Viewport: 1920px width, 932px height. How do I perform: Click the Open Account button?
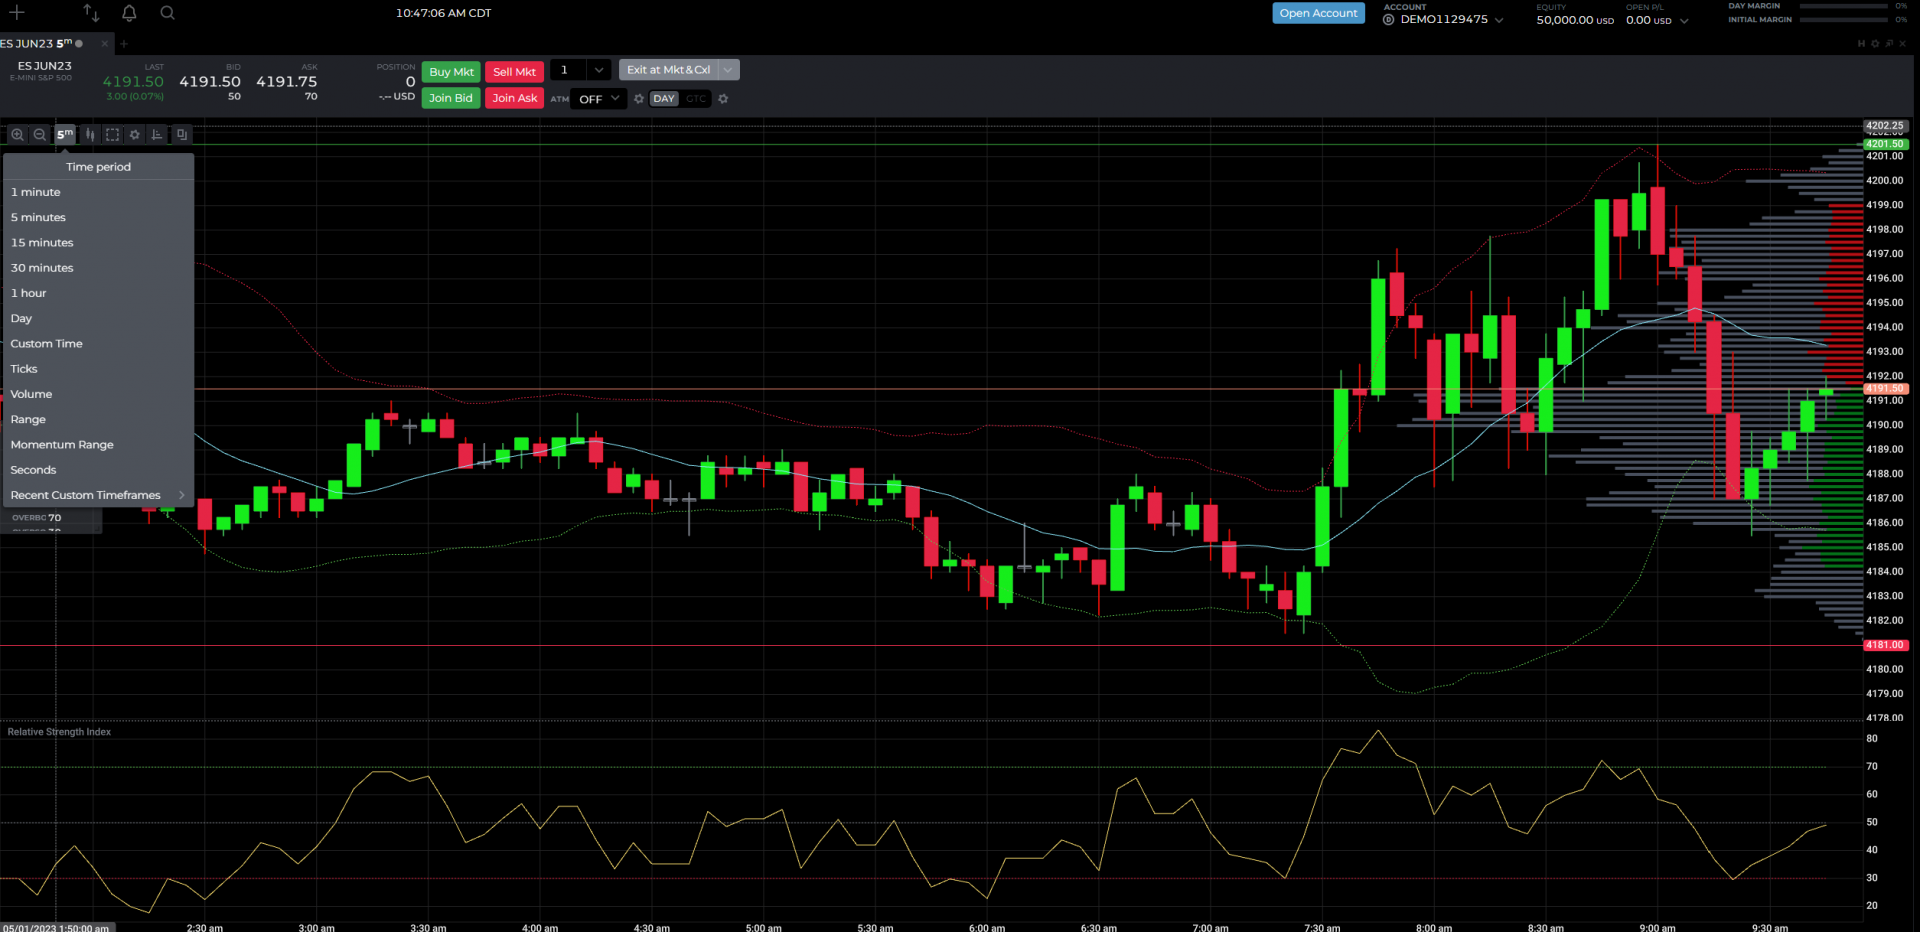point(1318,13)
